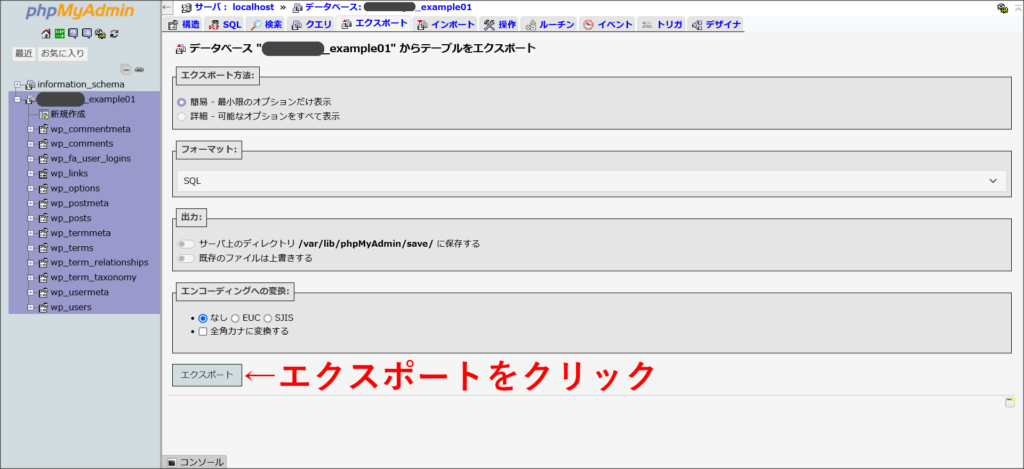The height and width of the screenshot is (469, 1024).
Task: Open the MySQL documentation icon
Action: pos(87,34)
